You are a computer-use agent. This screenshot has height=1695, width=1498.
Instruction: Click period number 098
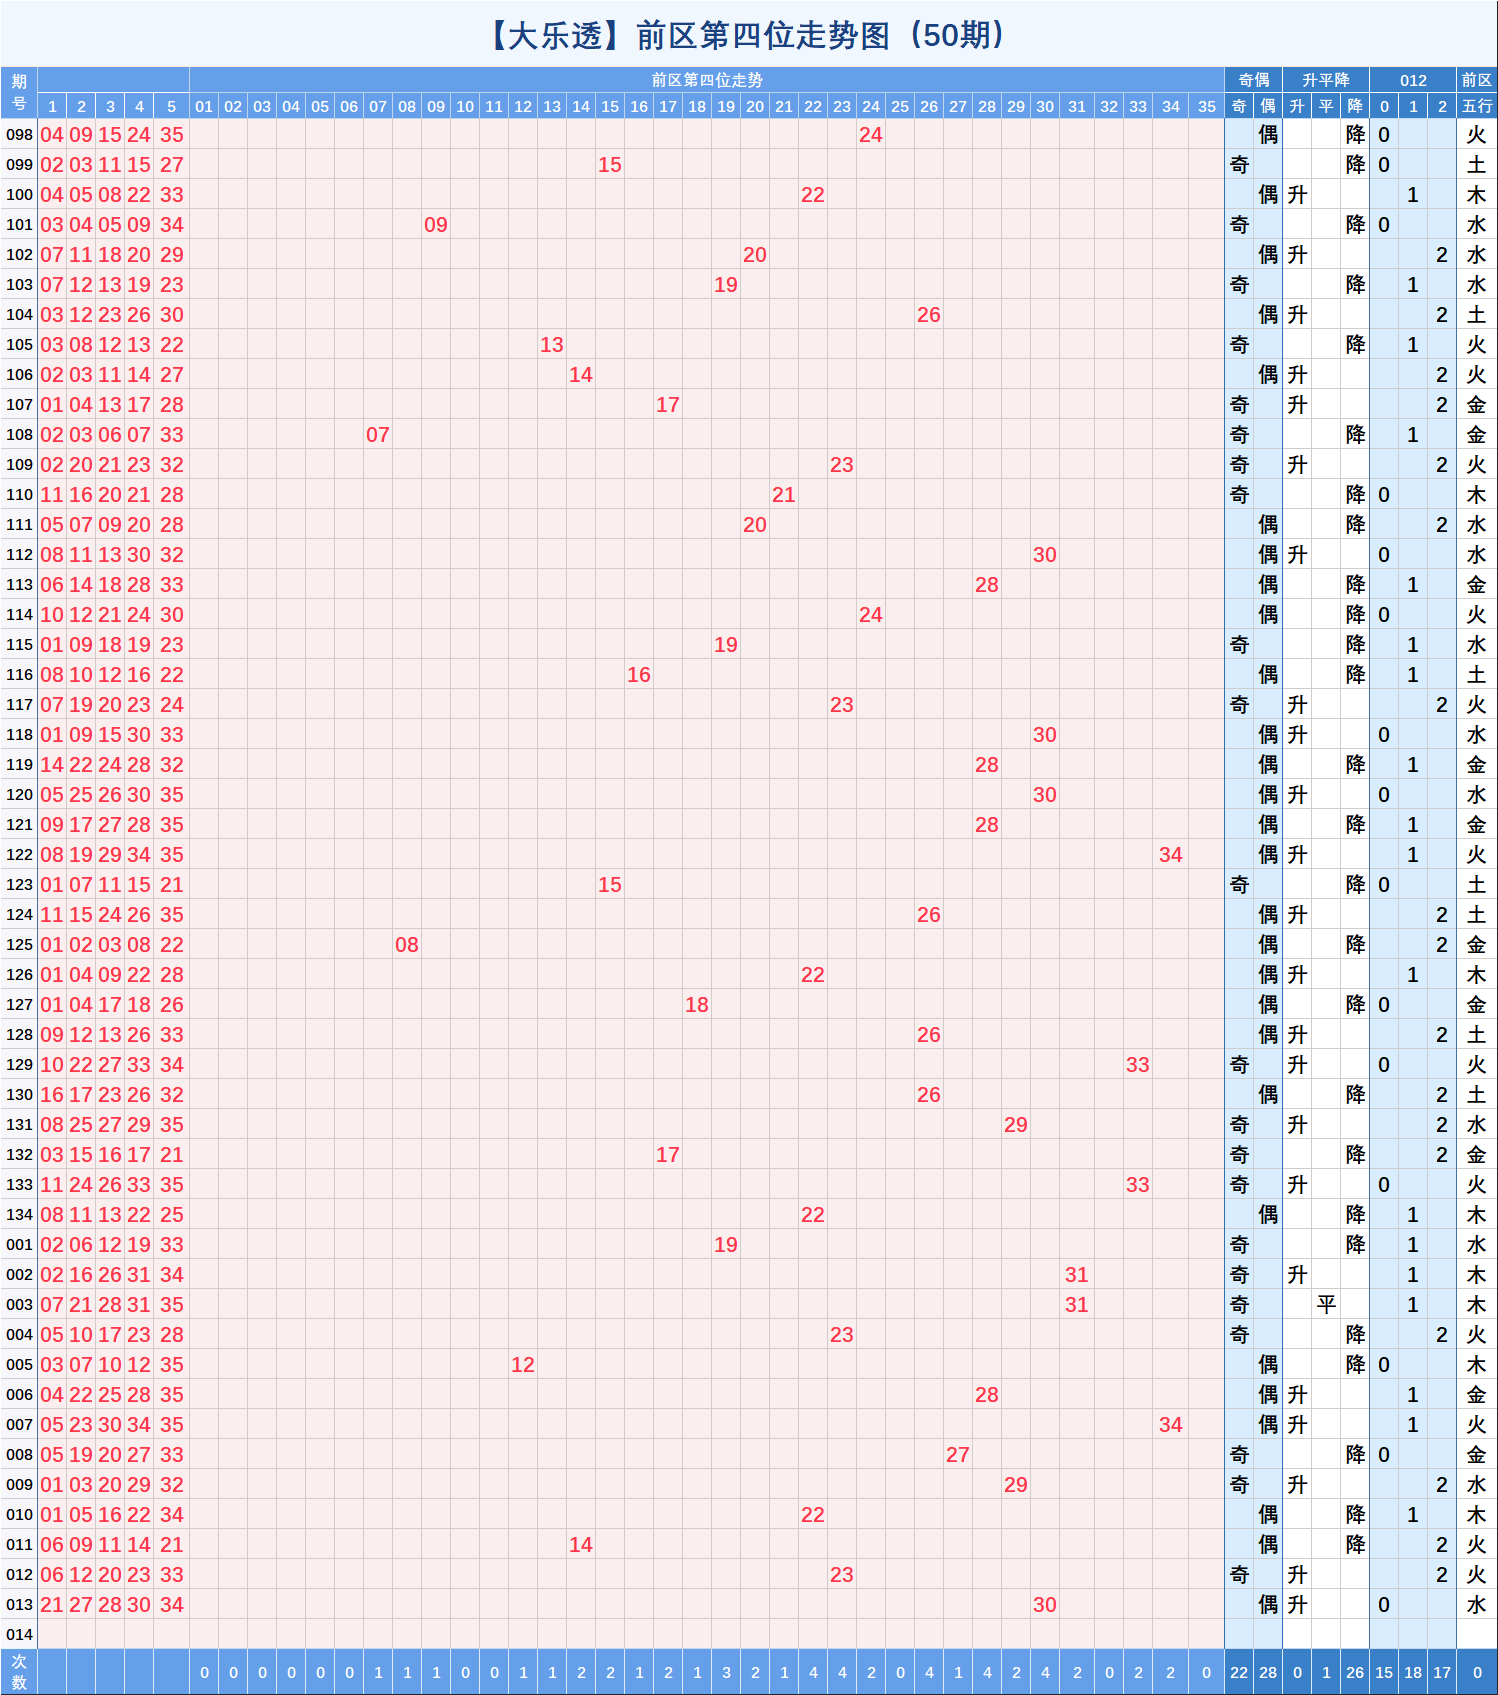(19, 135)
